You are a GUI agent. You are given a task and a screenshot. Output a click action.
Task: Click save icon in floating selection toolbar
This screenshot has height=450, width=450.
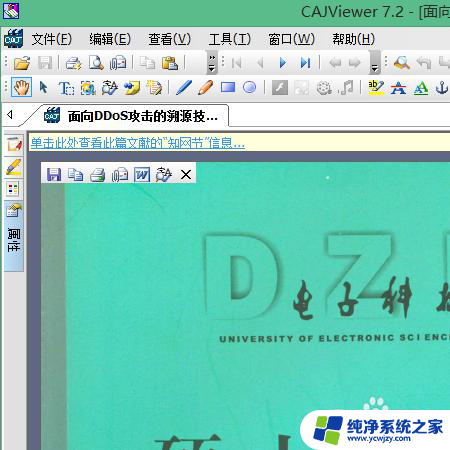coord(54,174)
